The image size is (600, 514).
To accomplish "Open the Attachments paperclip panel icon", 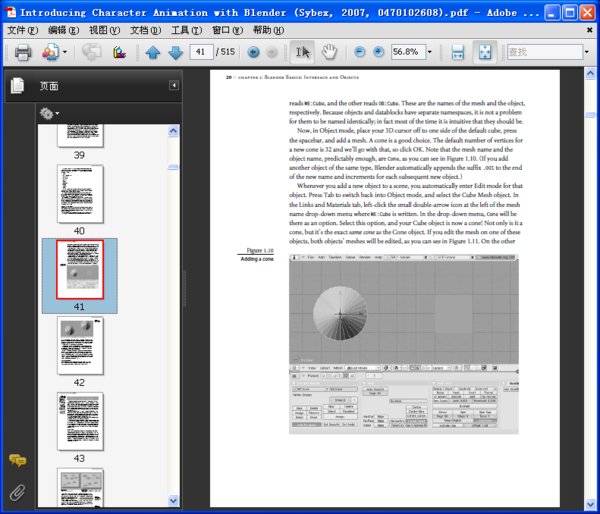I will (x=17, y=493).
